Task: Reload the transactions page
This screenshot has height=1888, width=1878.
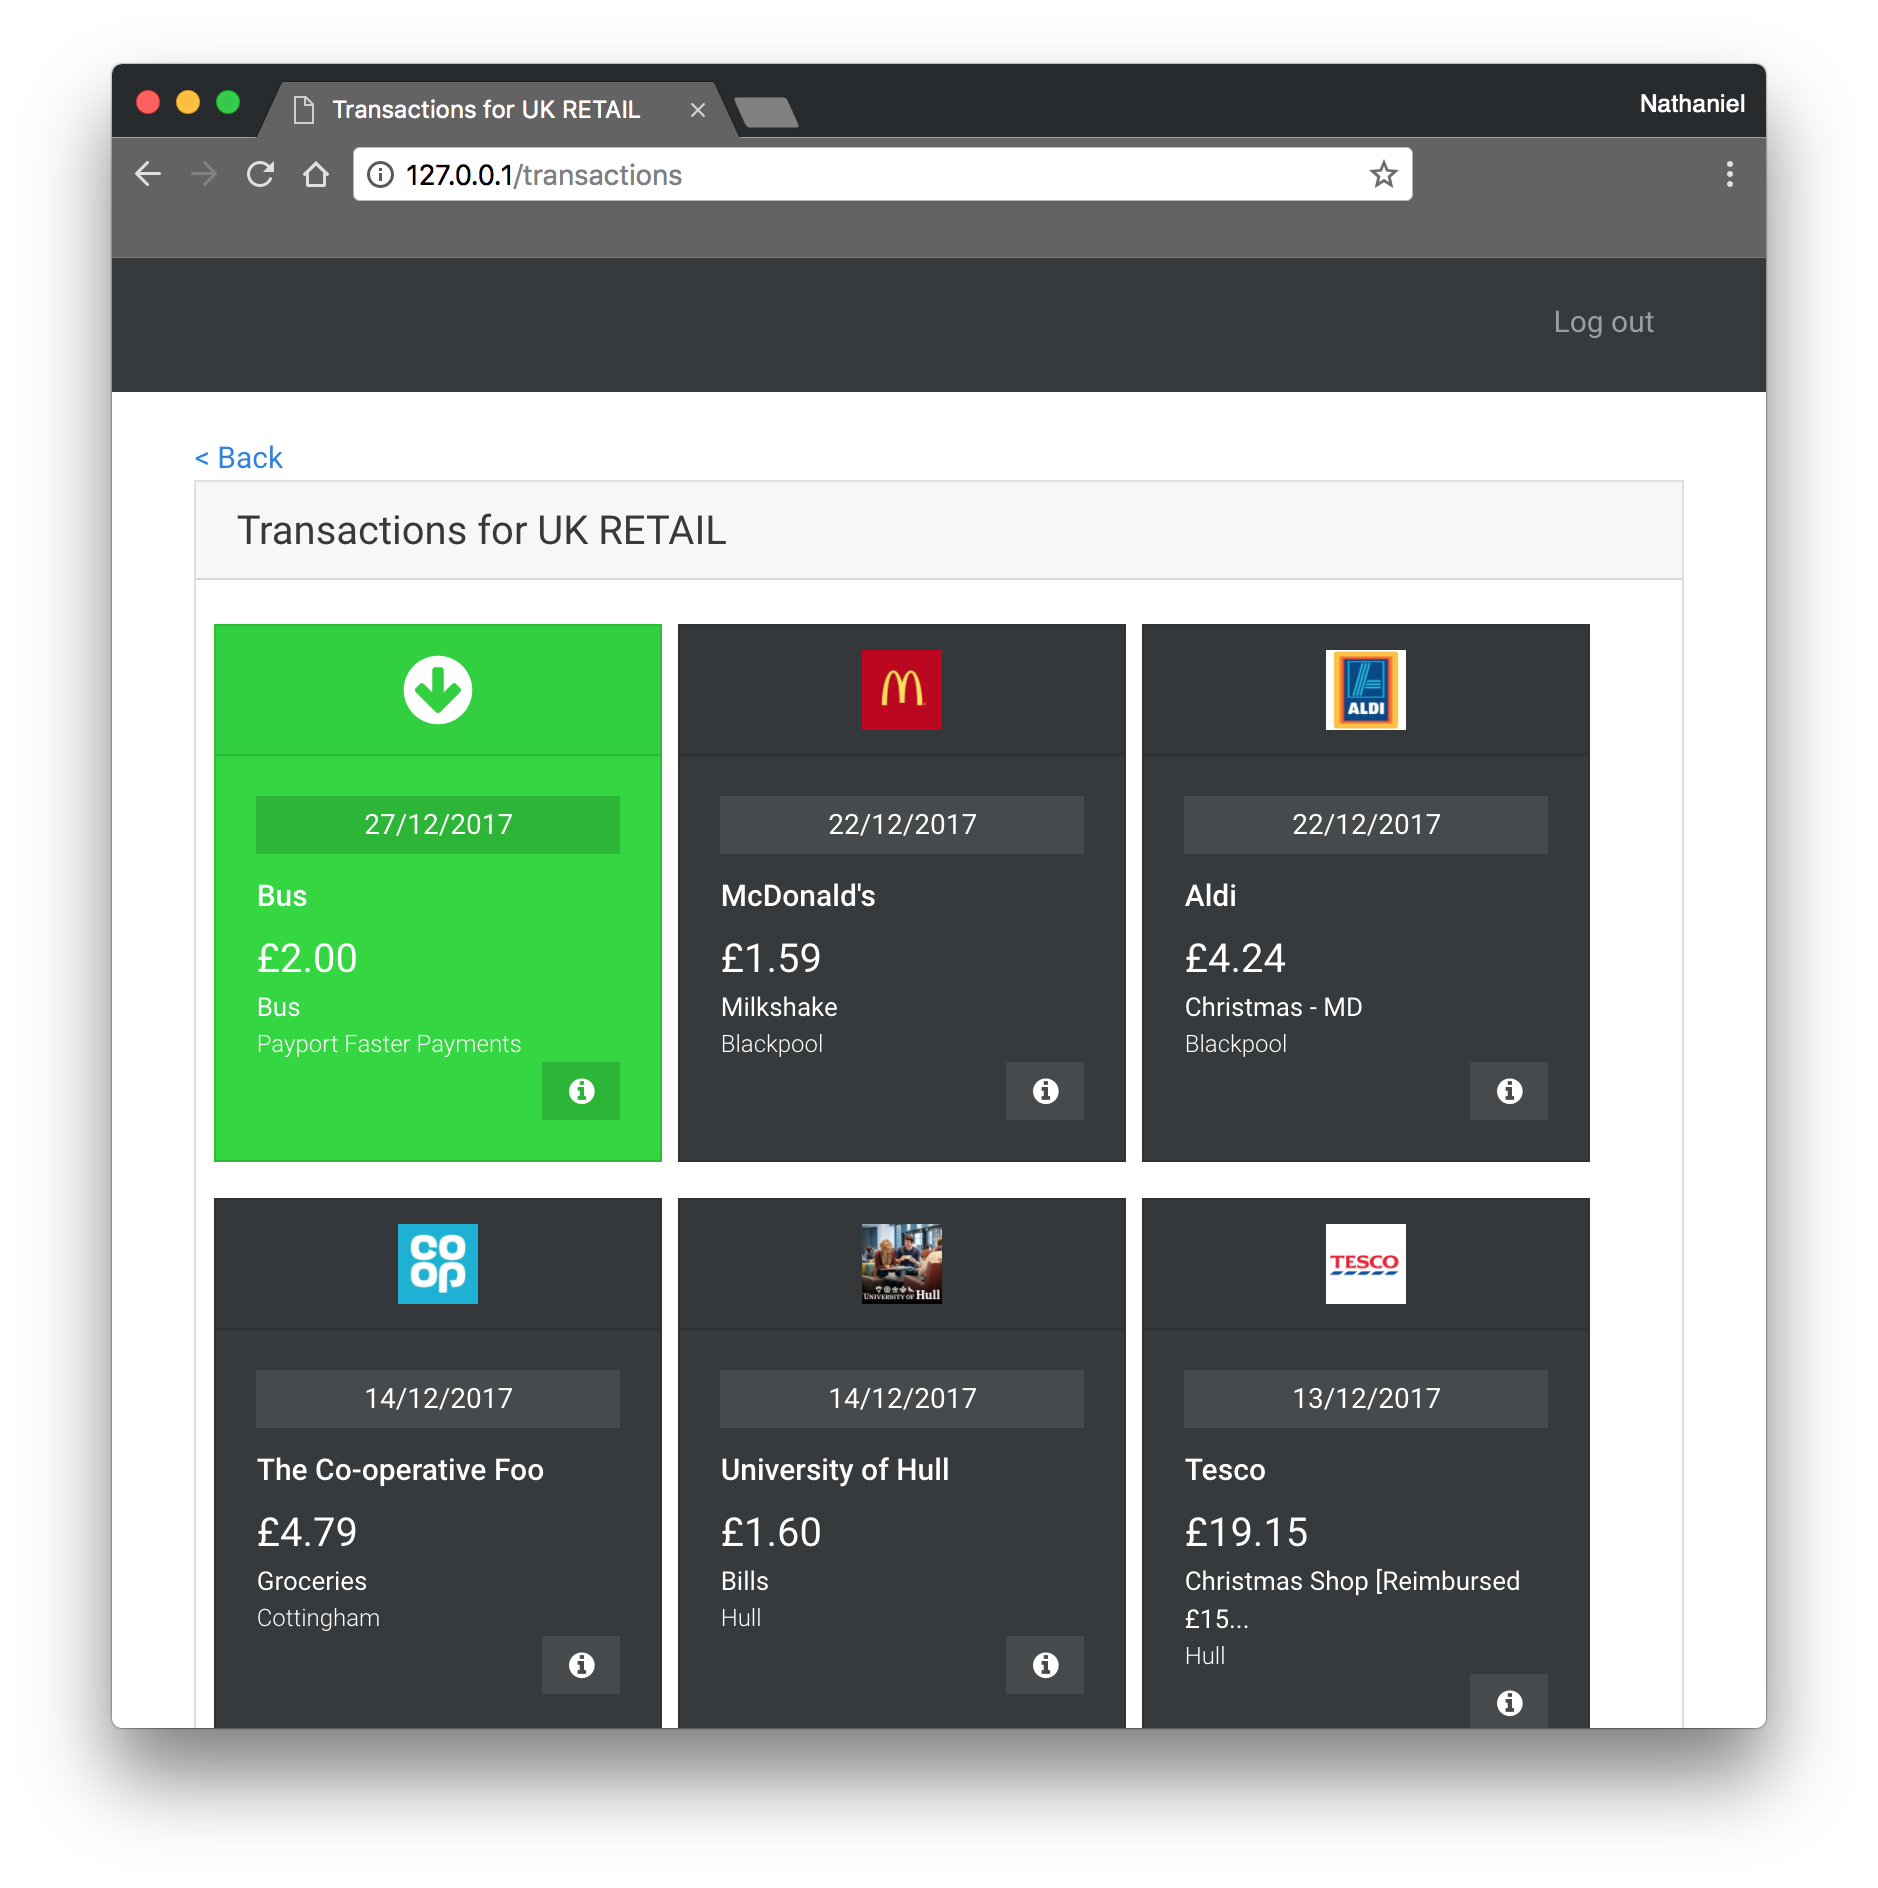Action: click(260, 175)
